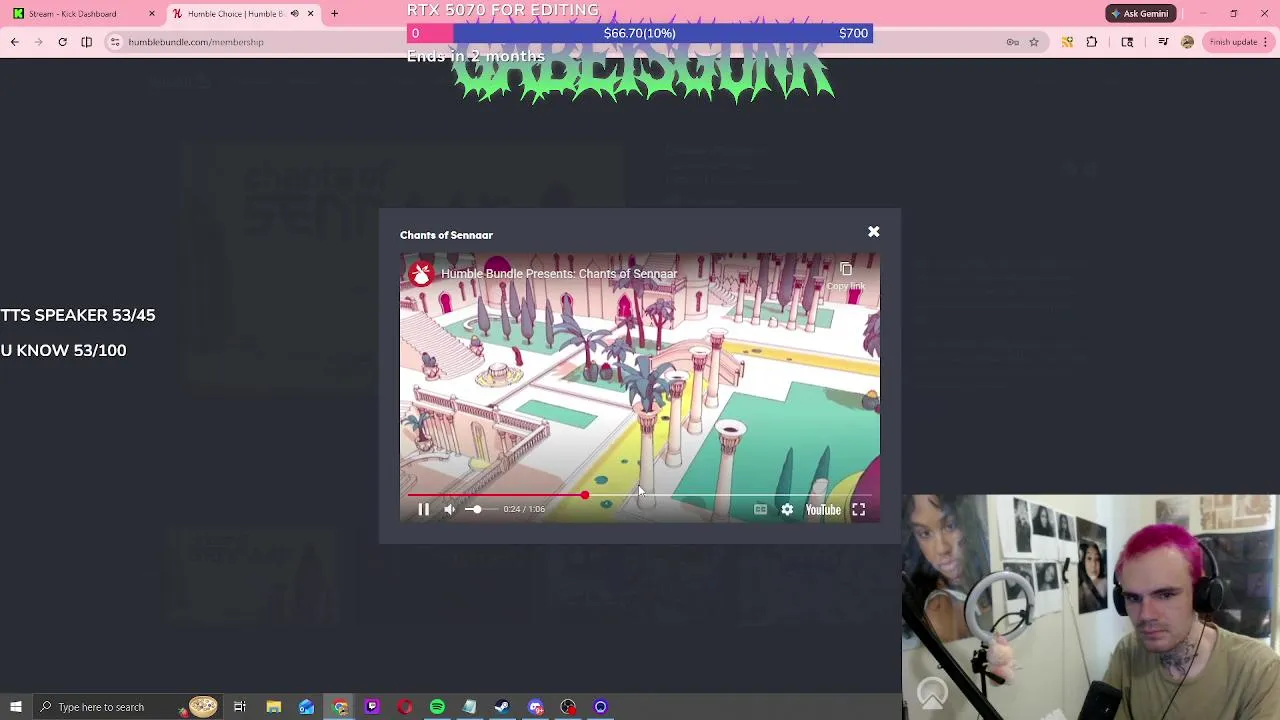
Task: Open Chrome's three-dot menu
Action: (x=1265, y=42)
